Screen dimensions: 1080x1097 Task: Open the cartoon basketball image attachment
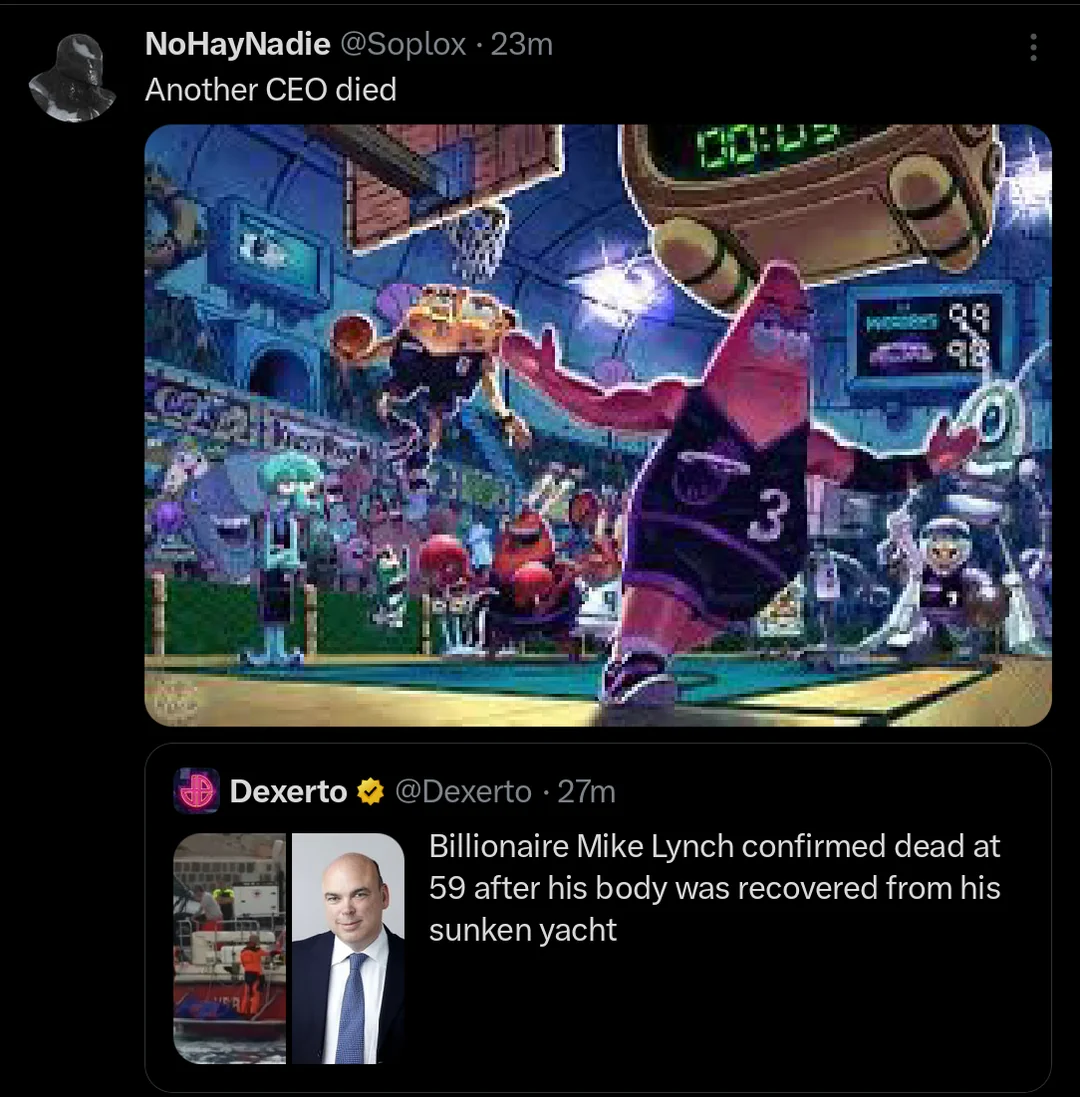click(x=598, y=425)
